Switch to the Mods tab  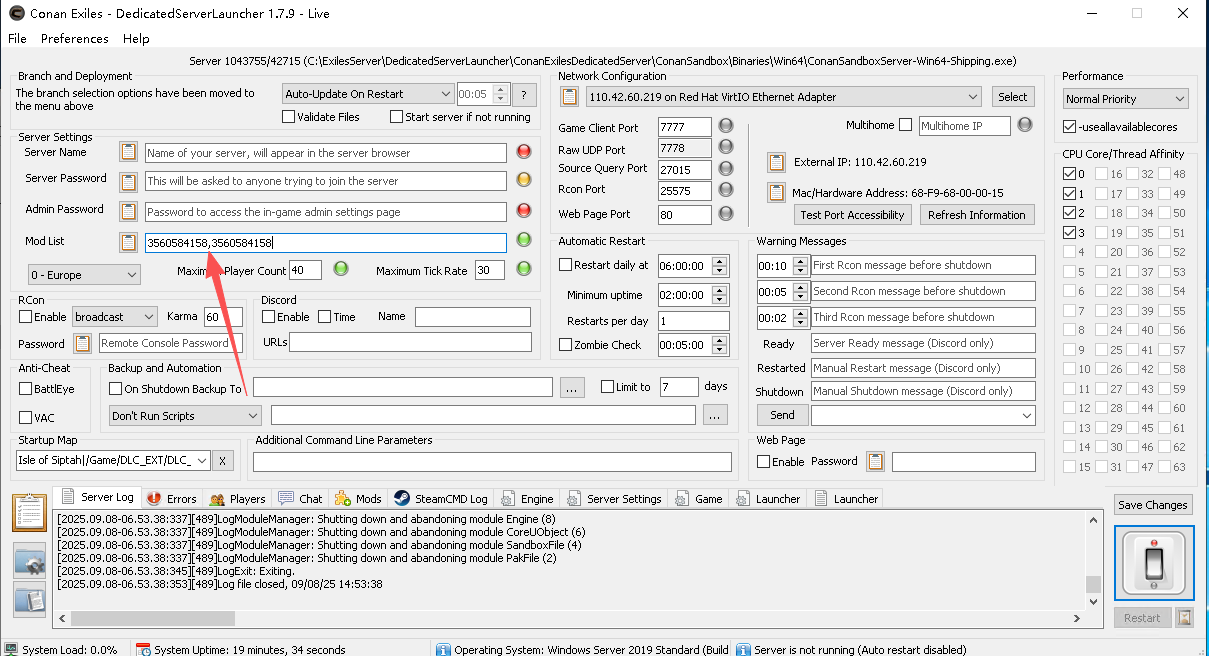click(x=358, y=498)
